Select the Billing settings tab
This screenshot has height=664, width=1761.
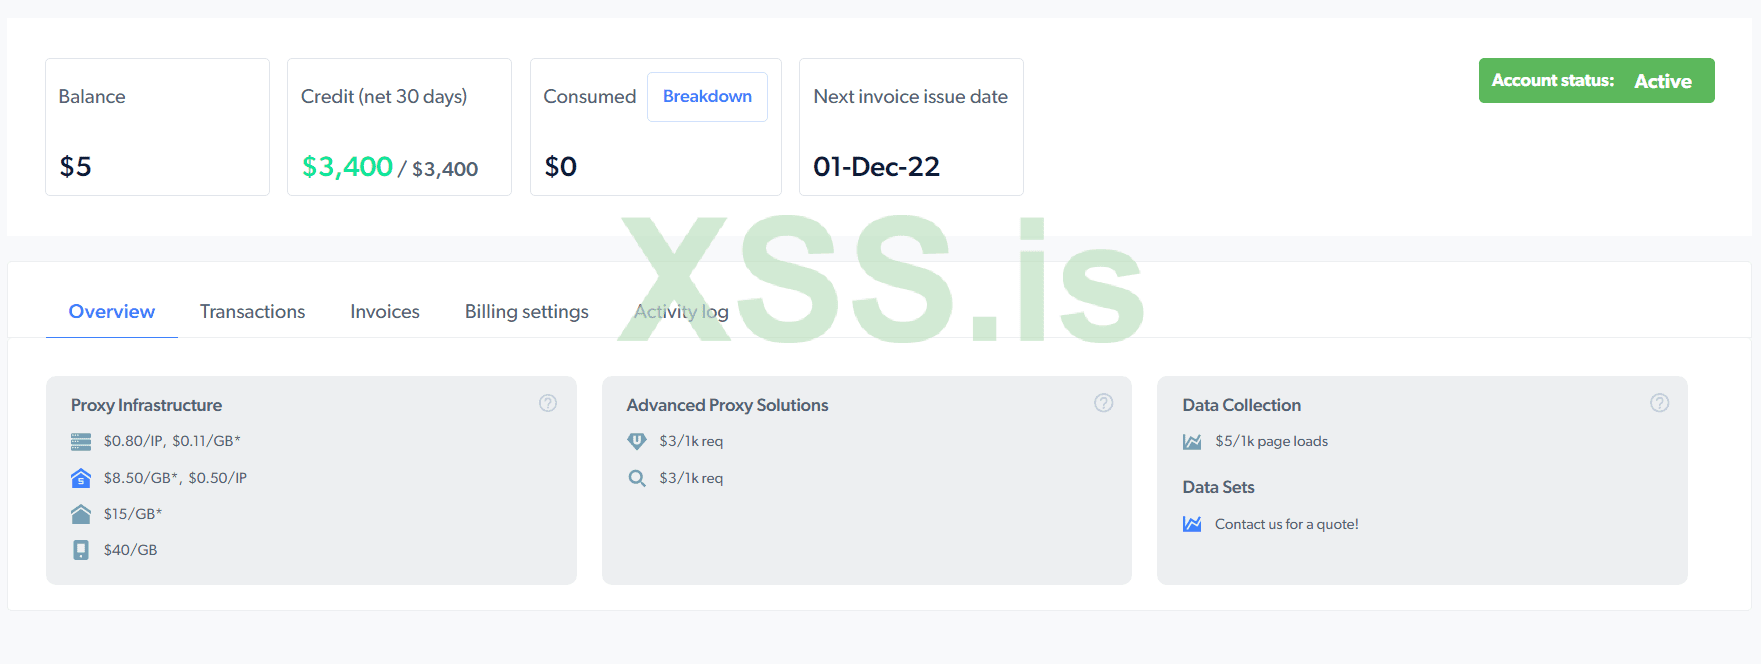(x=527, y=312)
